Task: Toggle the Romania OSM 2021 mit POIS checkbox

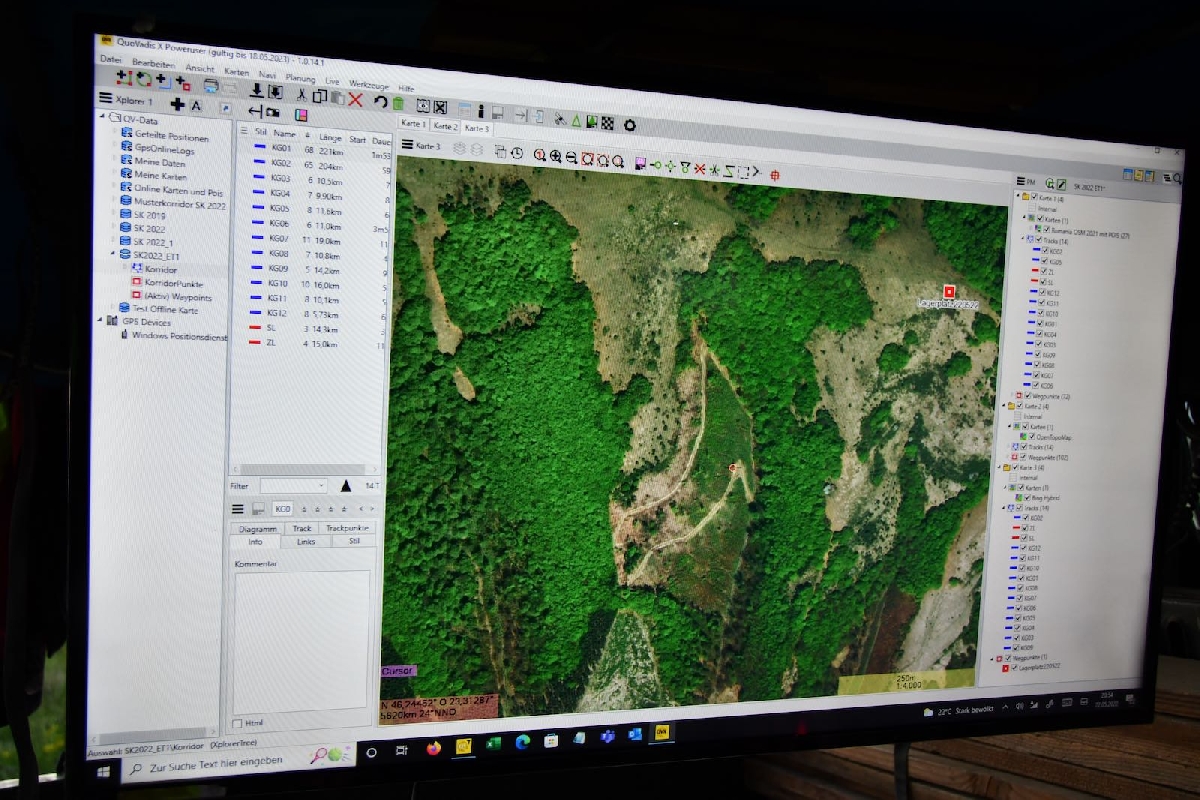Action: click(x=1047, y=230)
